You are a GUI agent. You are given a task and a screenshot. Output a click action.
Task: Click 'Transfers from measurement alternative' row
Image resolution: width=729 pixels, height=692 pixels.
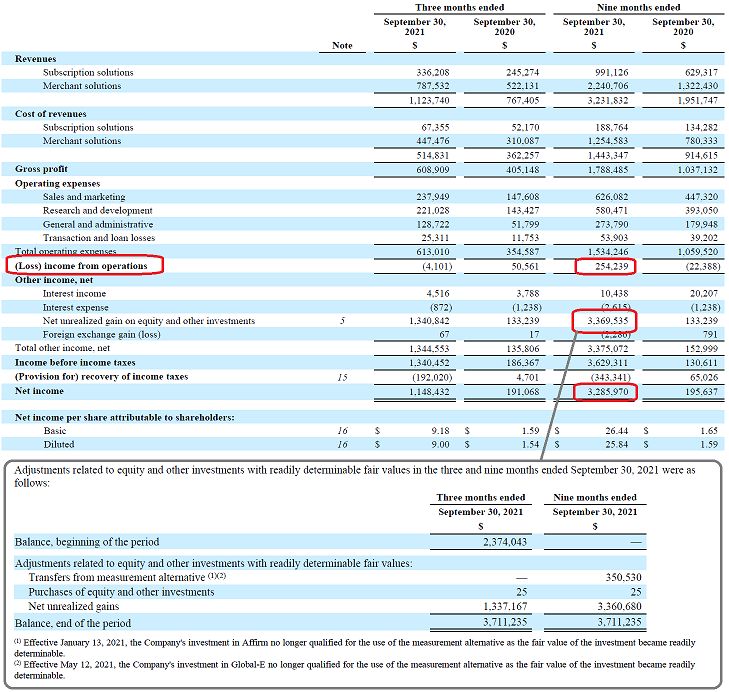(x=330, y=578)
